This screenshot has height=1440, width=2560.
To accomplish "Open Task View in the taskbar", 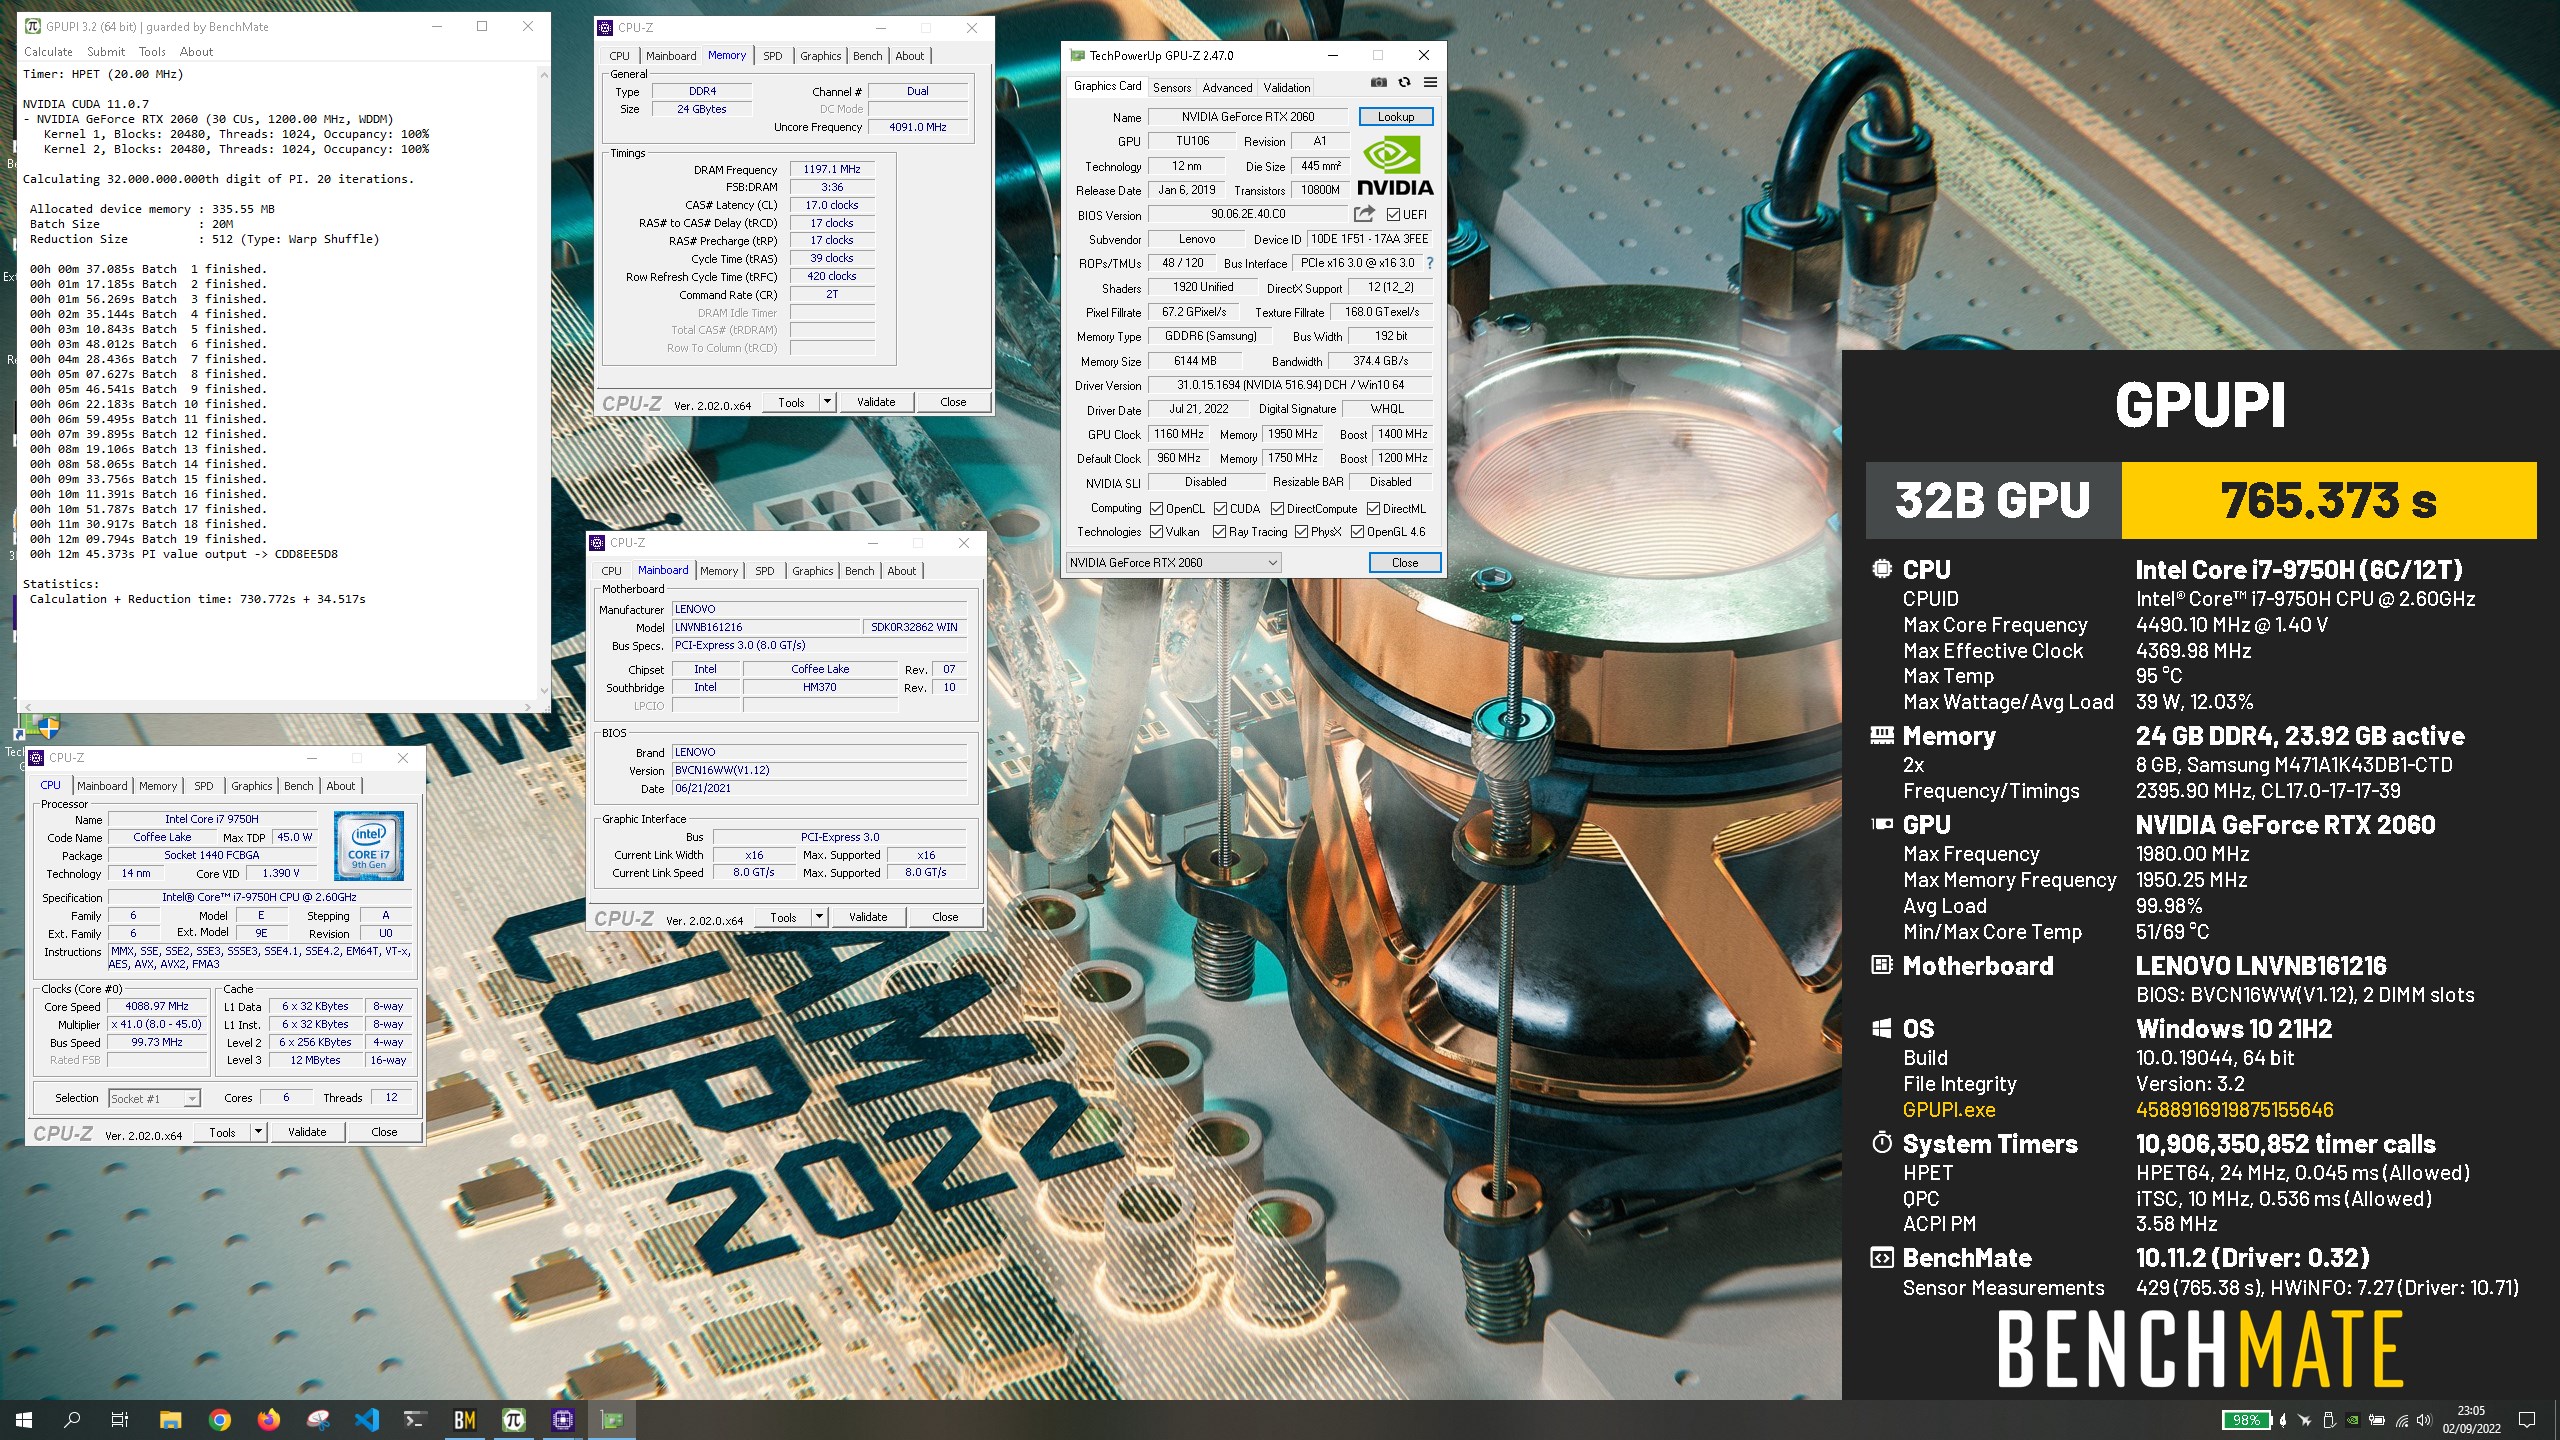I will 120,1420.
